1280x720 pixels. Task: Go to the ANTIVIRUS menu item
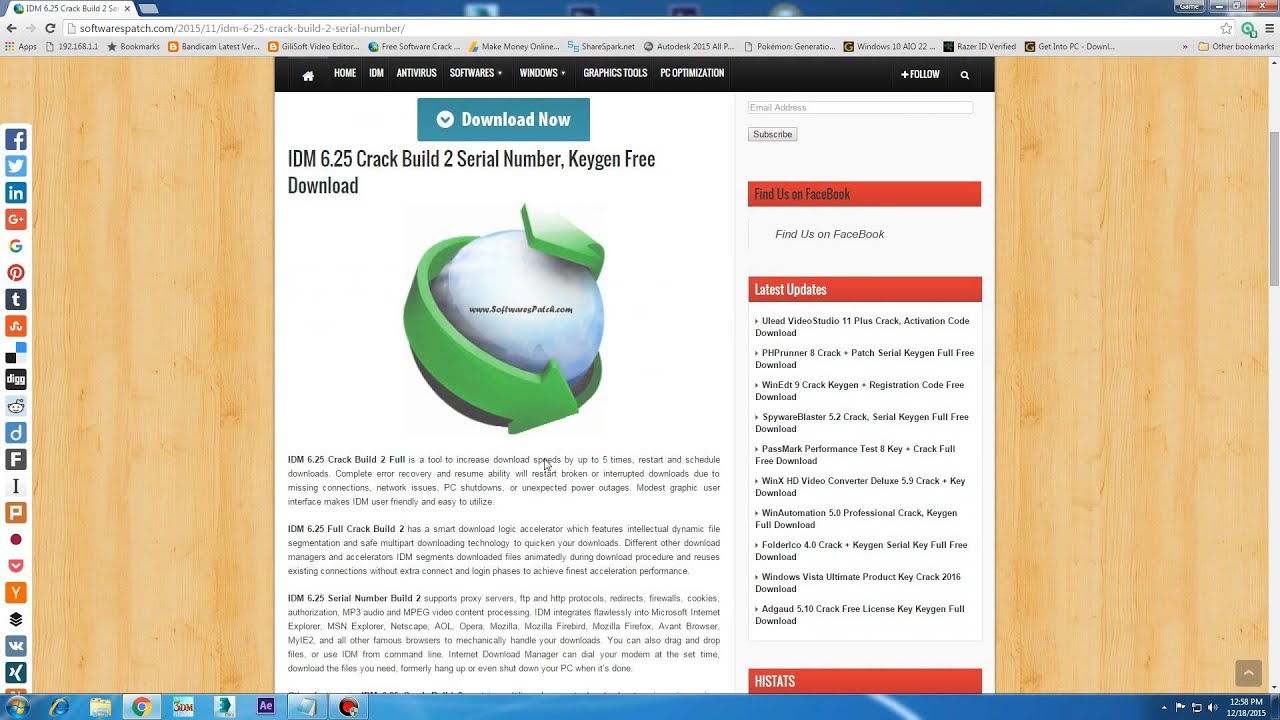pos(416,73)
